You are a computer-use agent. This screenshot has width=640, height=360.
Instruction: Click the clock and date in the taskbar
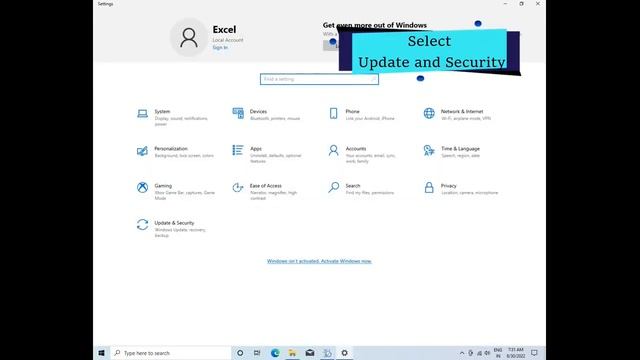[516, 353]
